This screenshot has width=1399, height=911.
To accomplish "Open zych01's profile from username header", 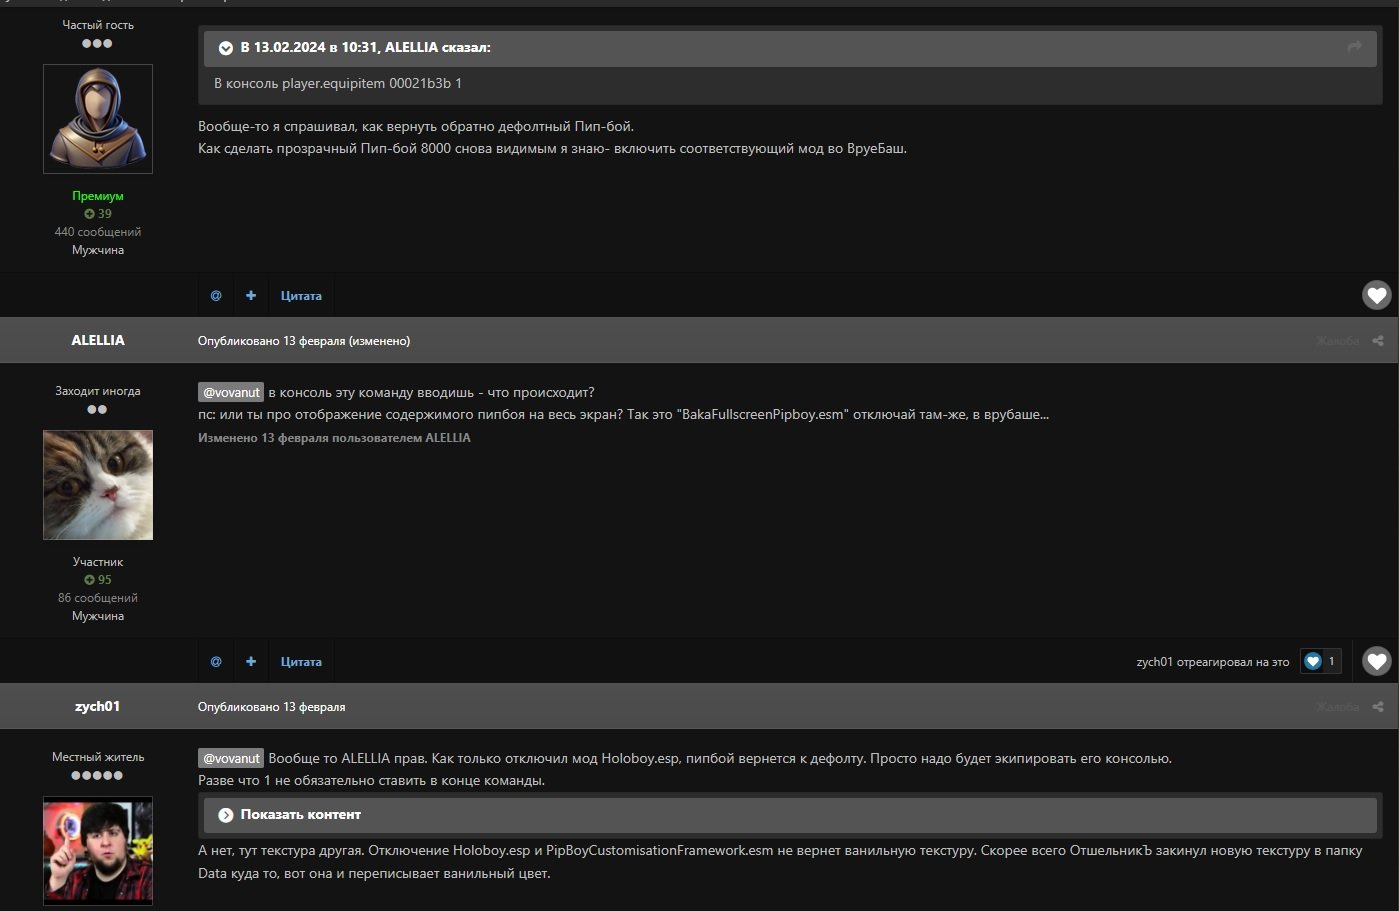I will click(98, 707).
